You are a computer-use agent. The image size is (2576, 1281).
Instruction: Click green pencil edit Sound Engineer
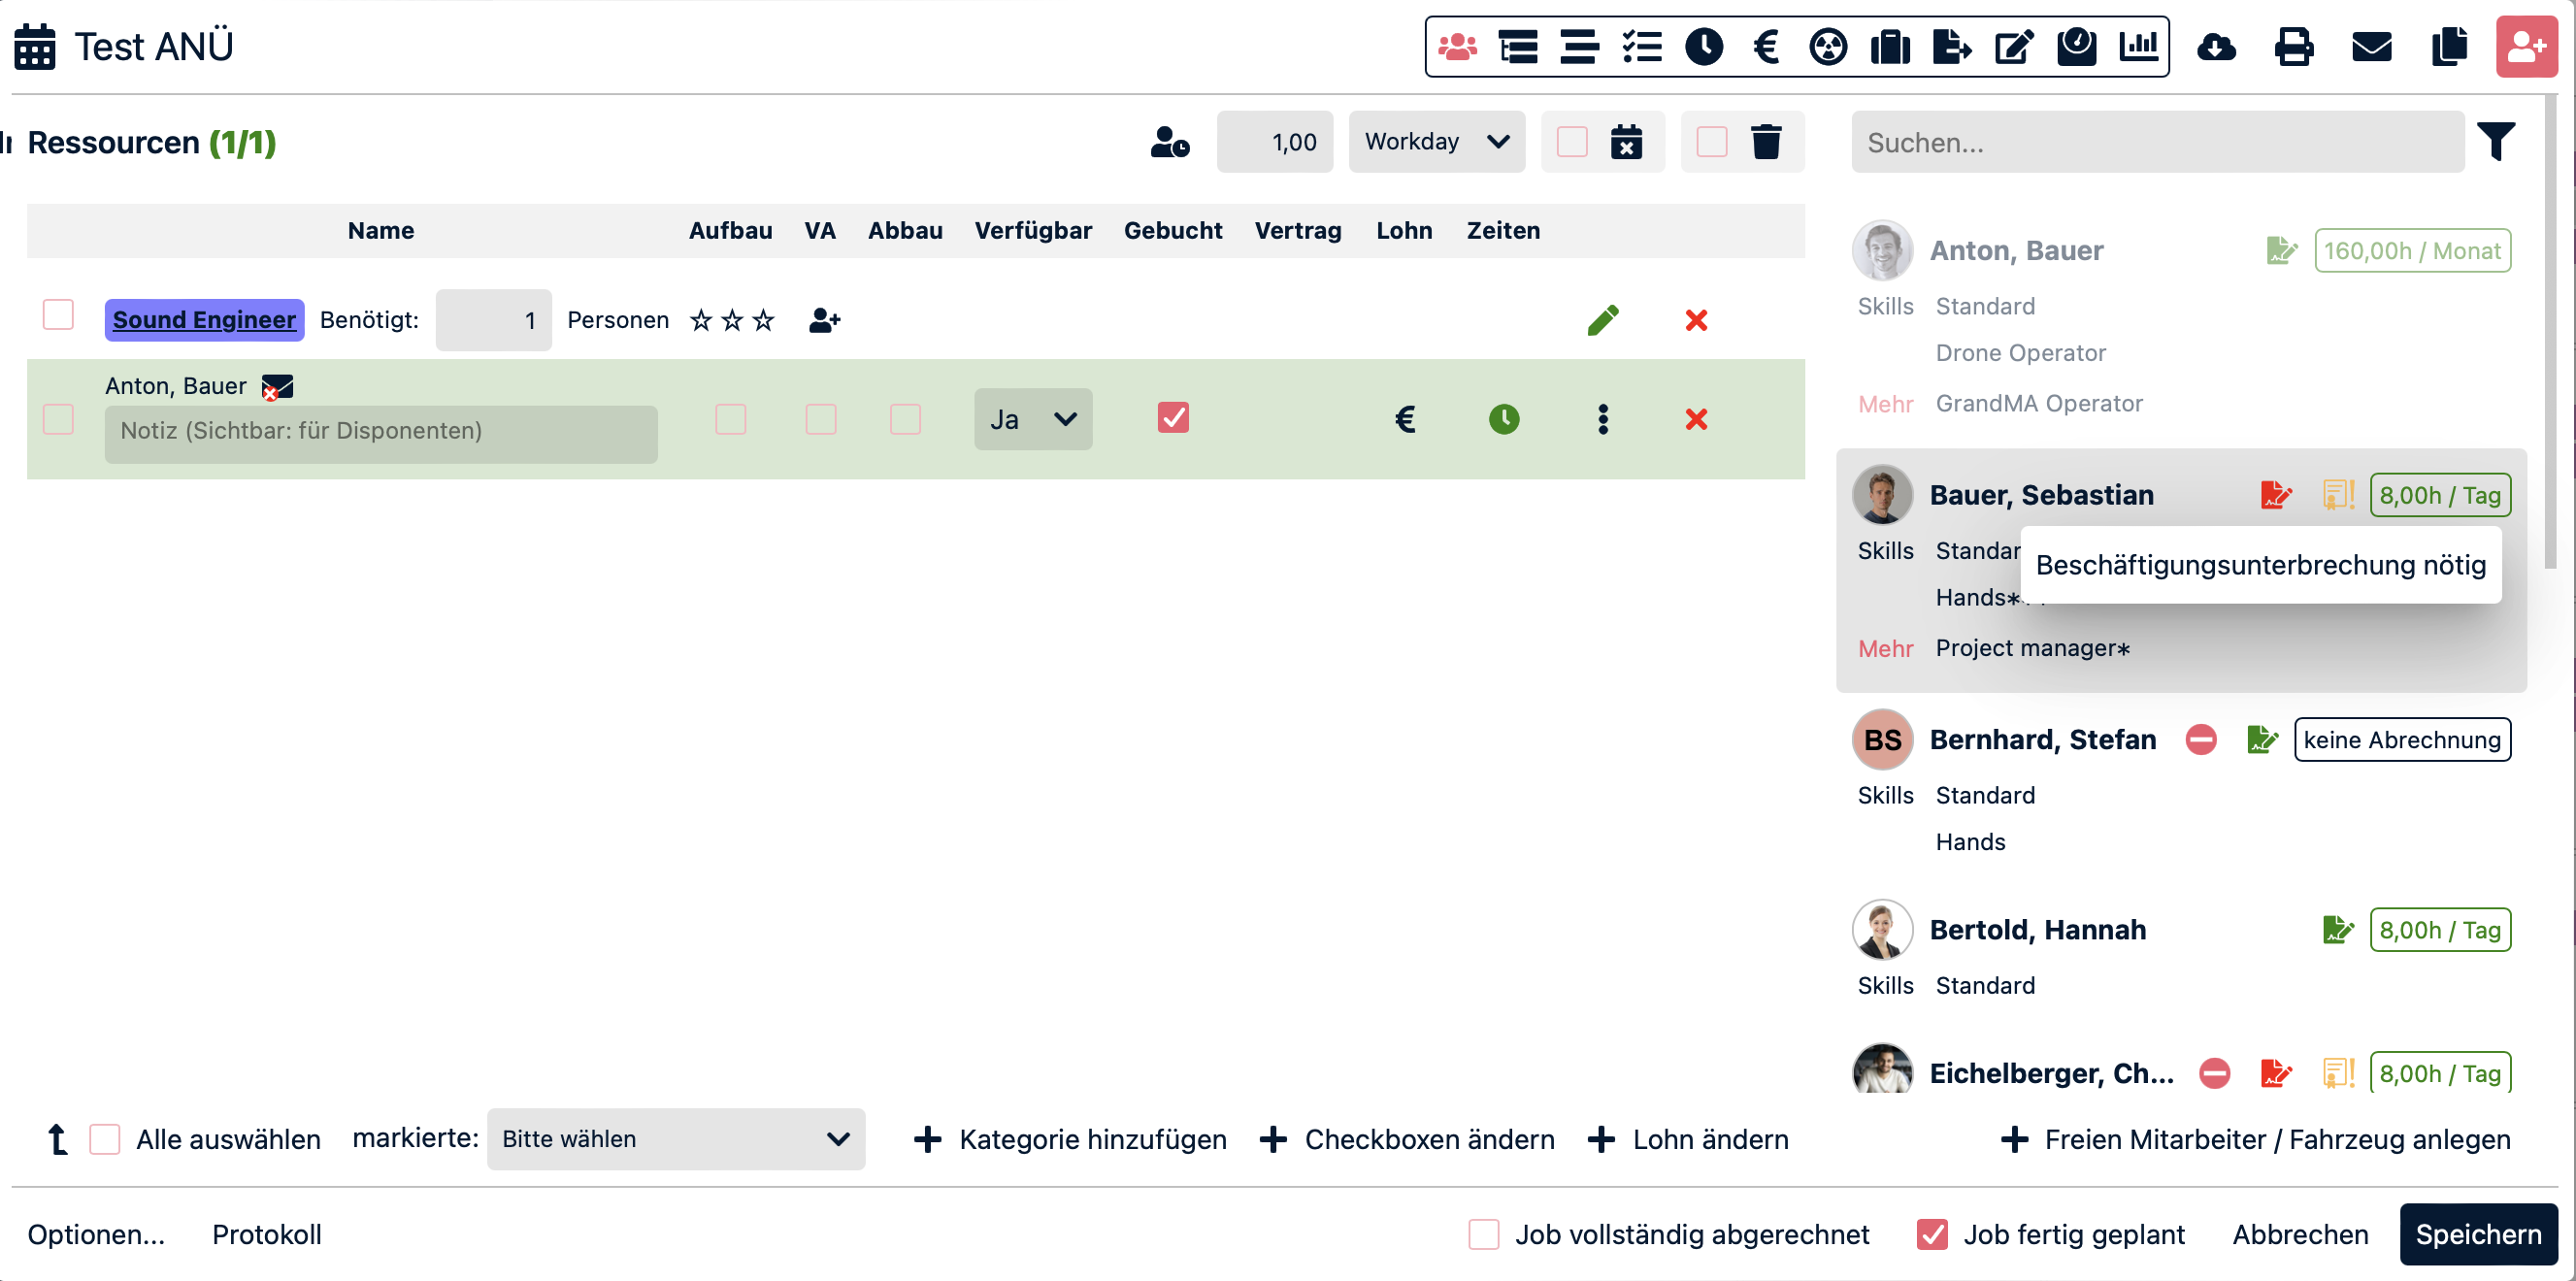point(1602,320)
